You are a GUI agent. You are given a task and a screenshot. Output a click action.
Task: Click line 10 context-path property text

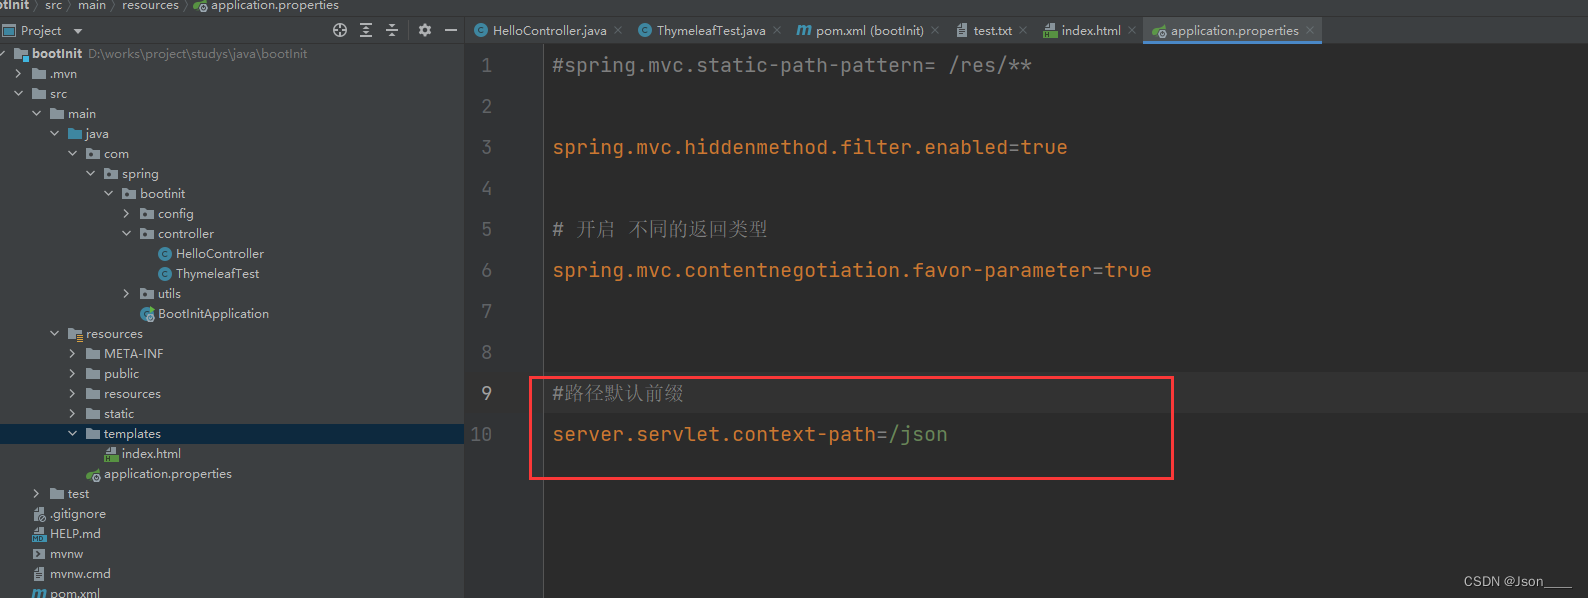(749, 435)
